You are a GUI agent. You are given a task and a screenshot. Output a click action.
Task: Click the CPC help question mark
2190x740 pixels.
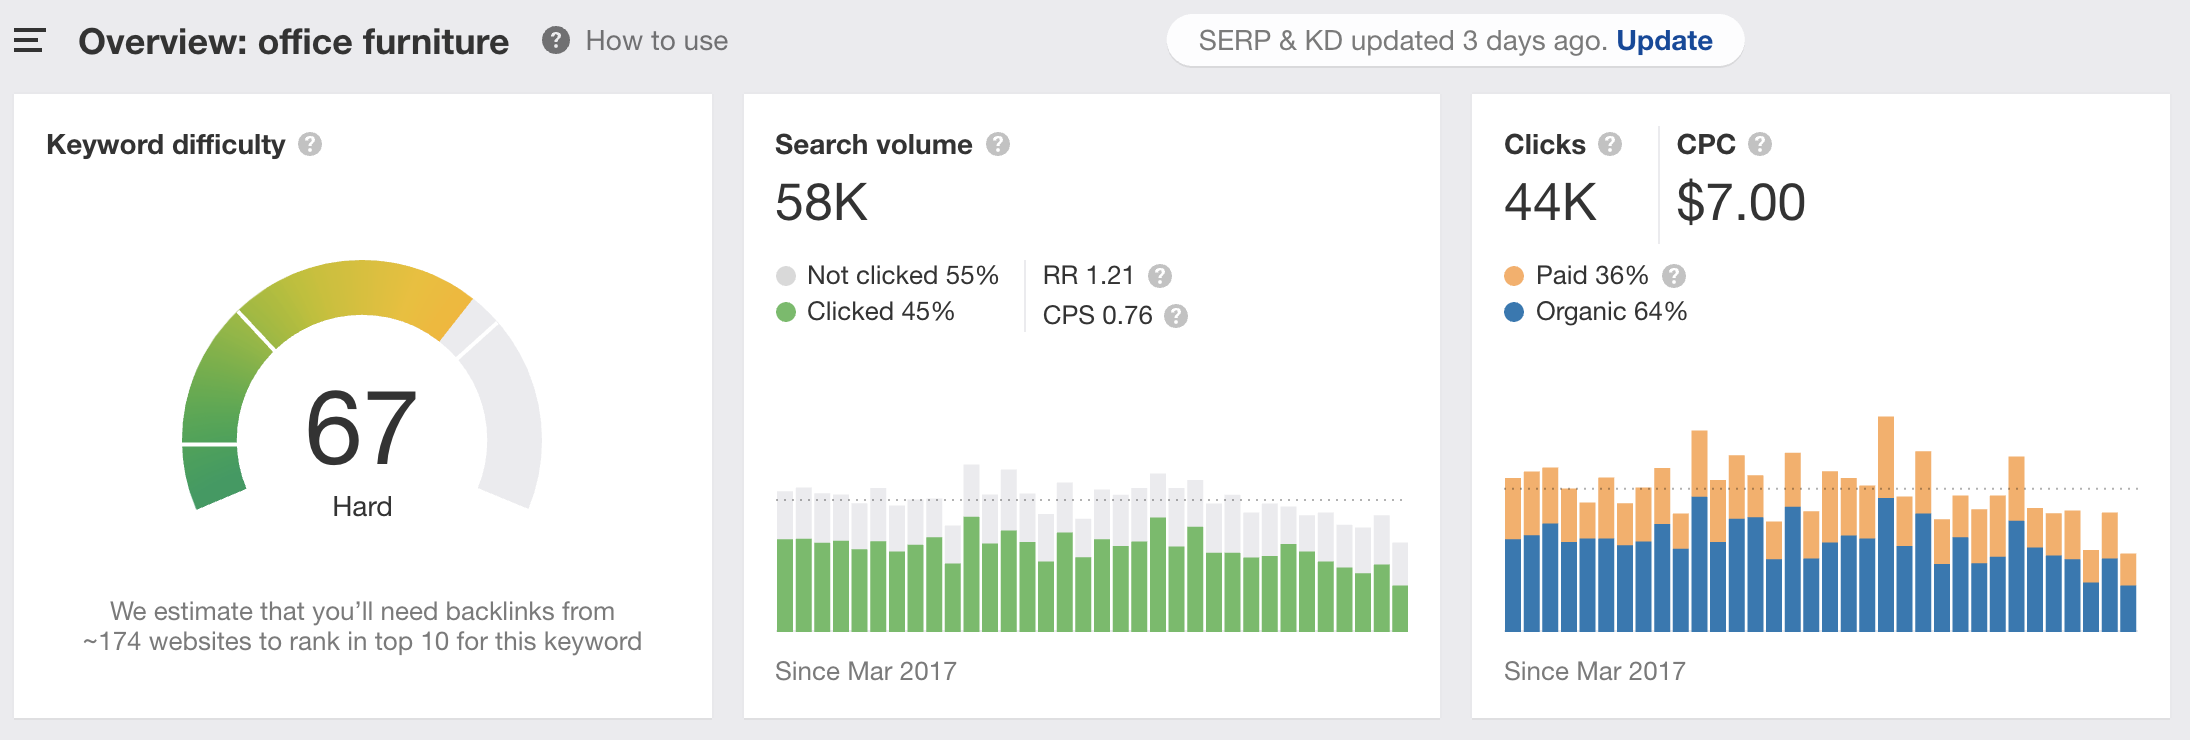[1760, 145]
